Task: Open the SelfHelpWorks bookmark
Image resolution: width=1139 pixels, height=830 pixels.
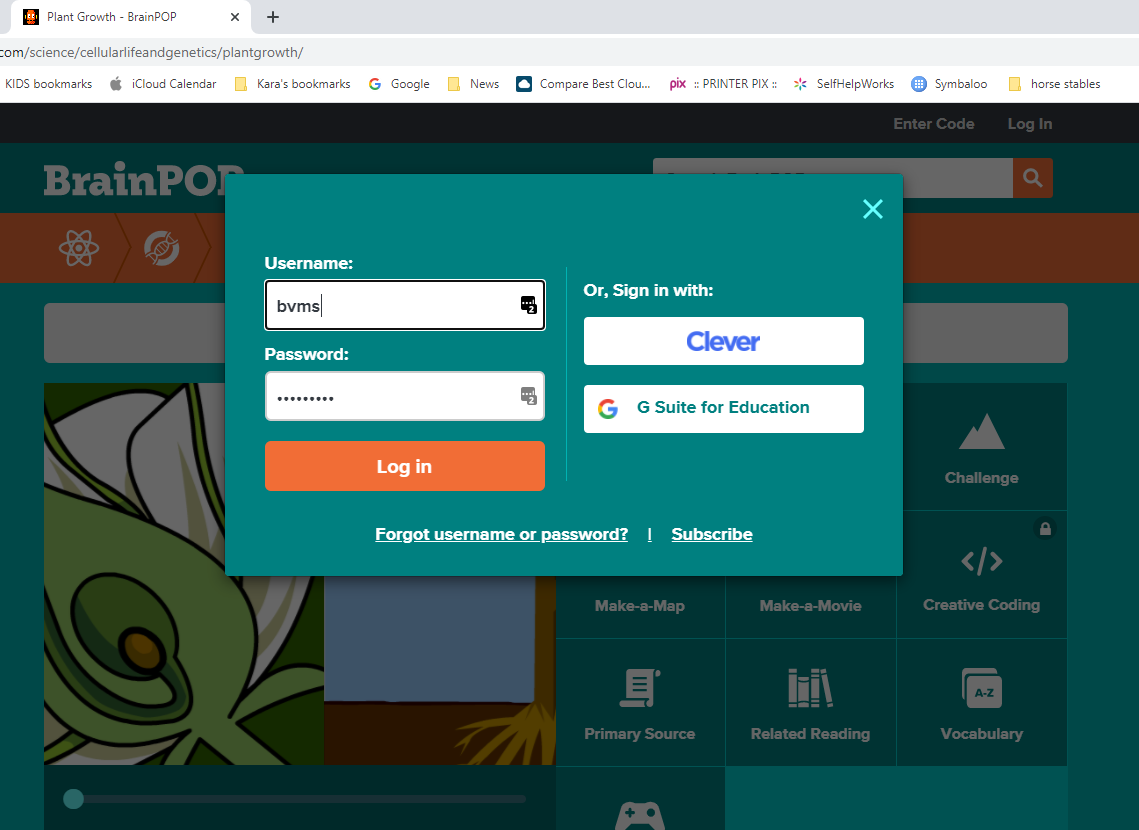Action: pyautogui.click(x=843, y=84)
